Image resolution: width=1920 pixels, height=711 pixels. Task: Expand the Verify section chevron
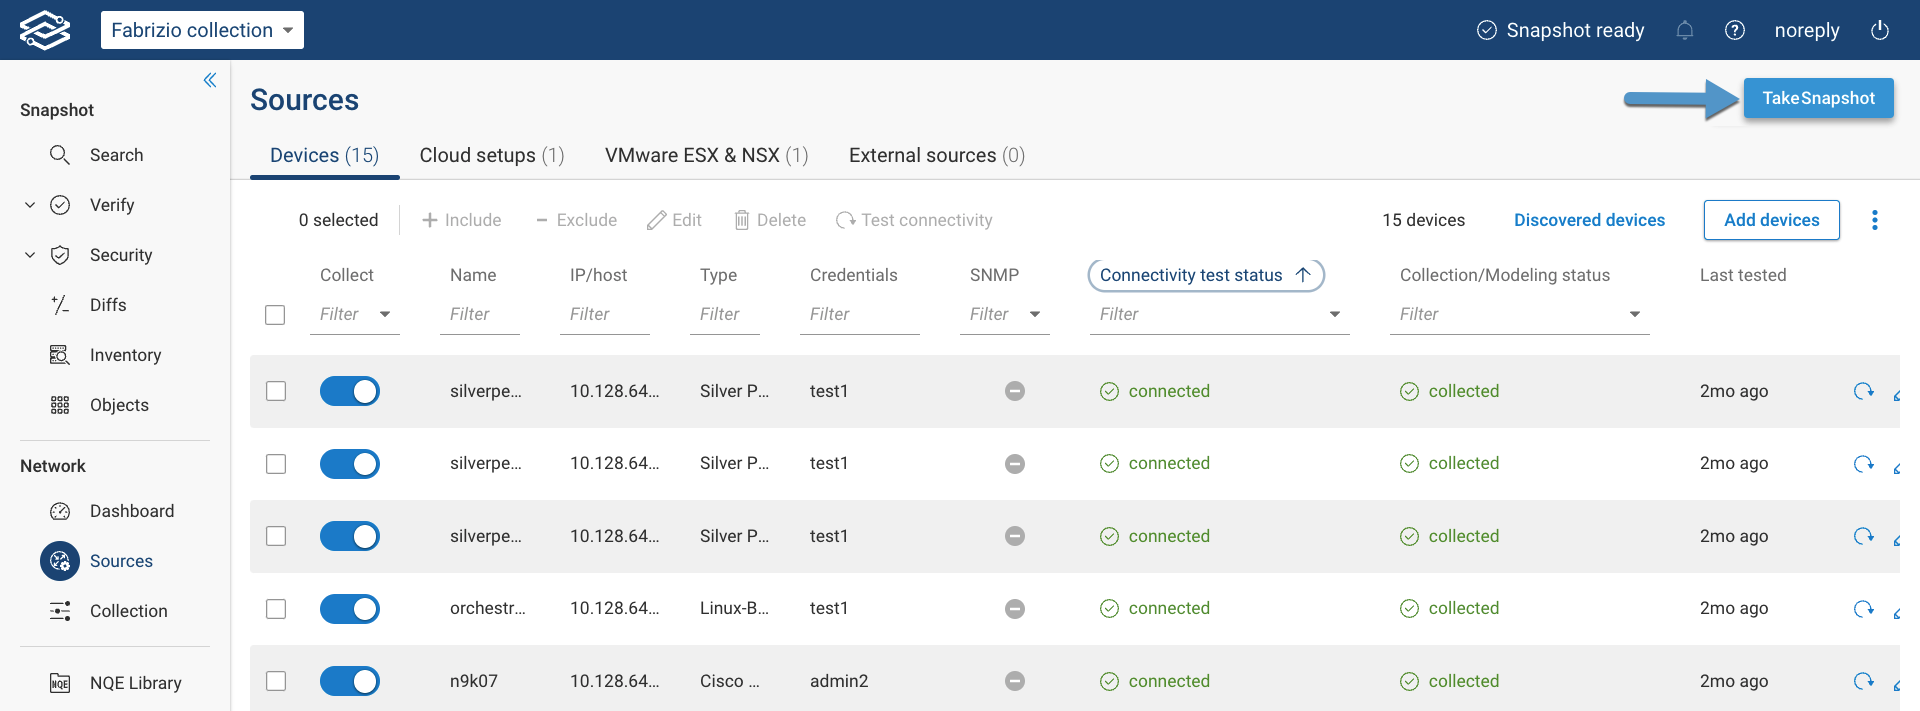pyautogui.click(x=30, y=205)
